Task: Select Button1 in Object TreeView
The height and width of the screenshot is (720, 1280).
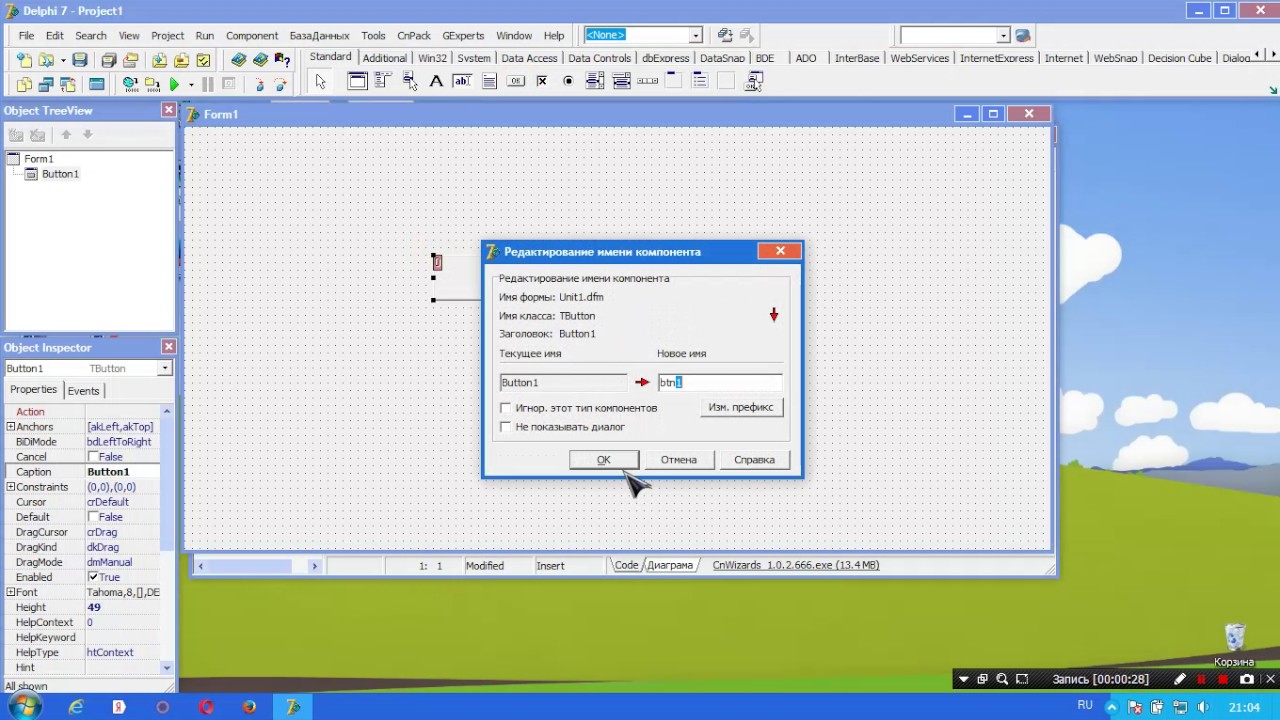Action: pos(60,174)
